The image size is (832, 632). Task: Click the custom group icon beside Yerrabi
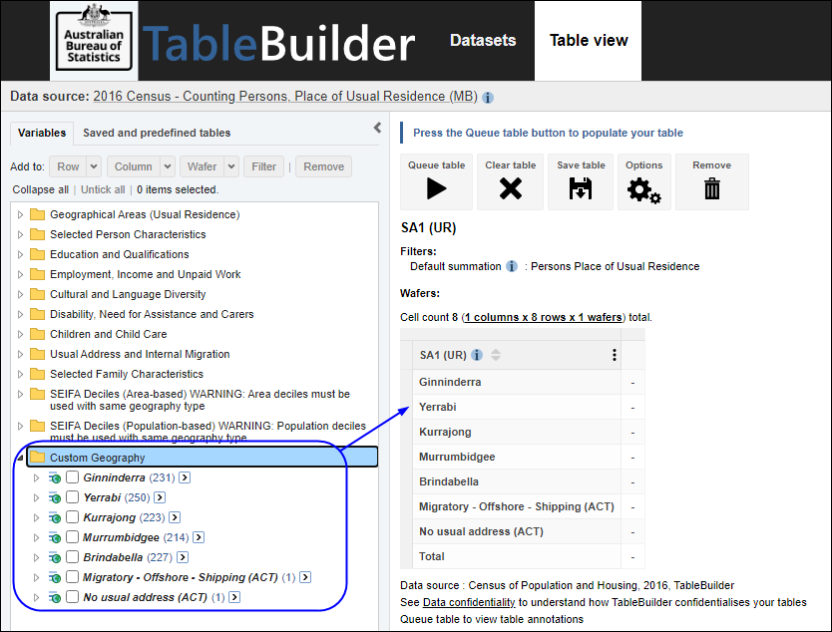click(x=52, y=497)
